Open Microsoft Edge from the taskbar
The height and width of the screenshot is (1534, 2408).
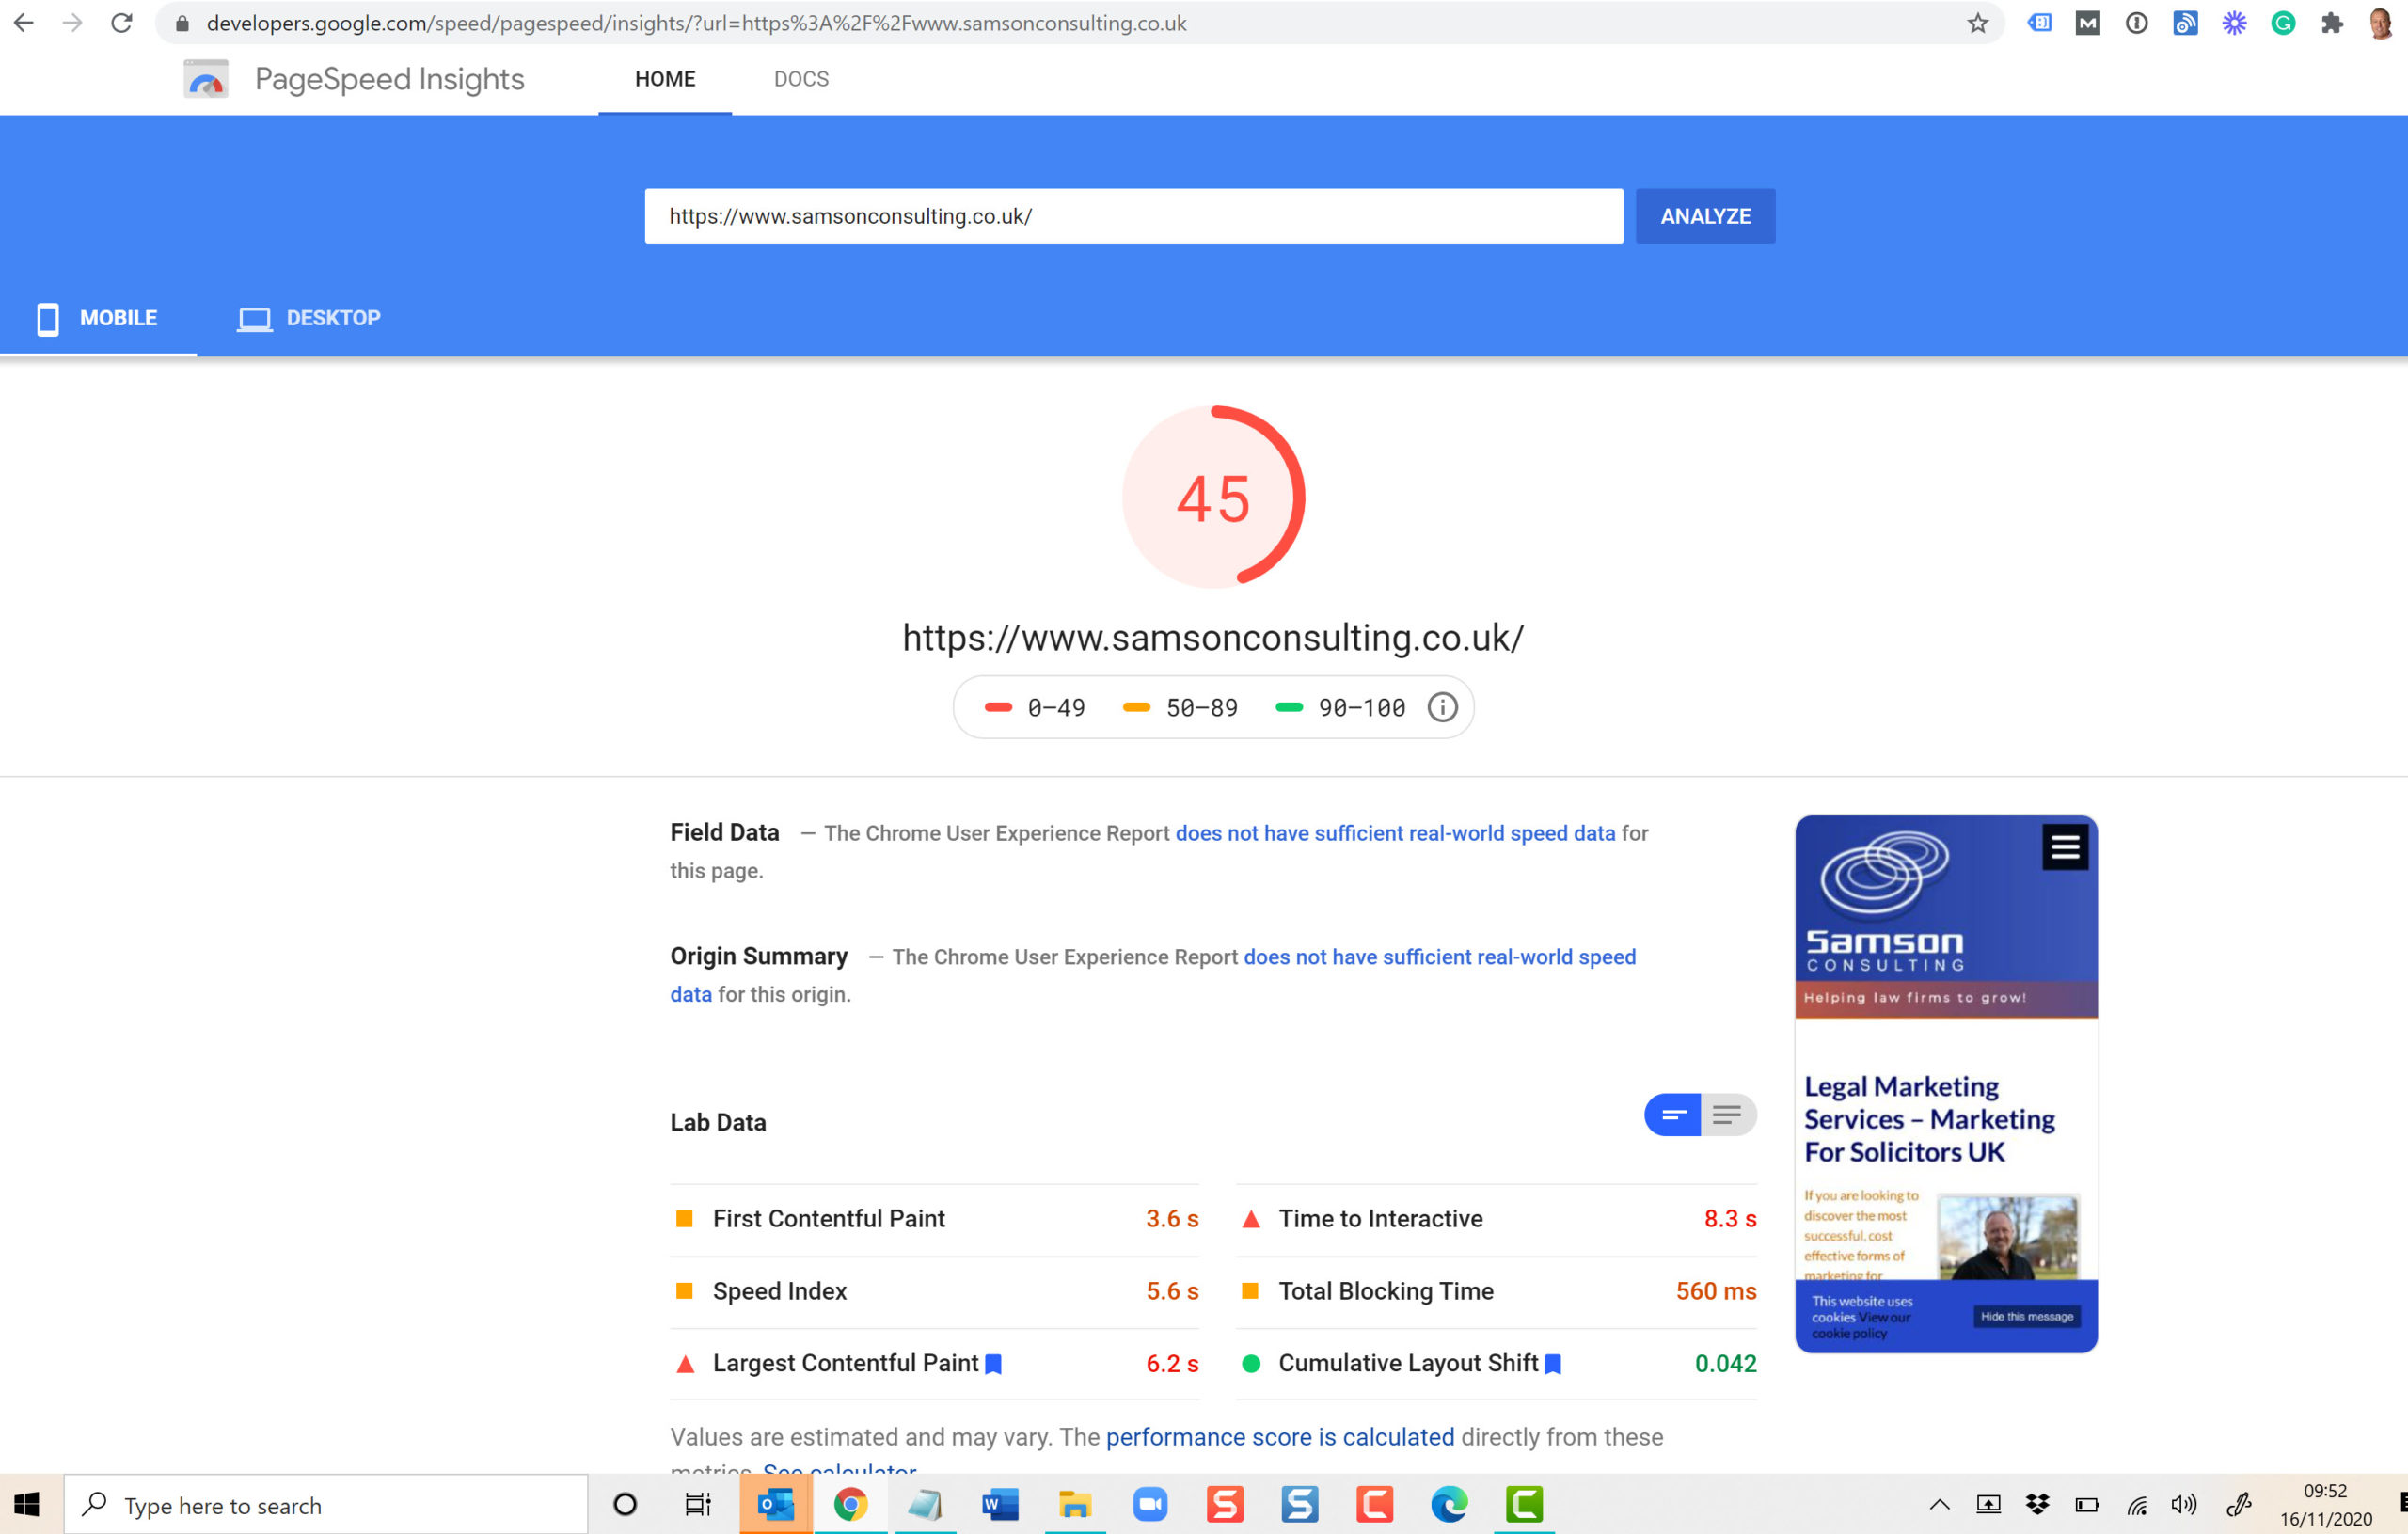[x=1449, y=1504]
